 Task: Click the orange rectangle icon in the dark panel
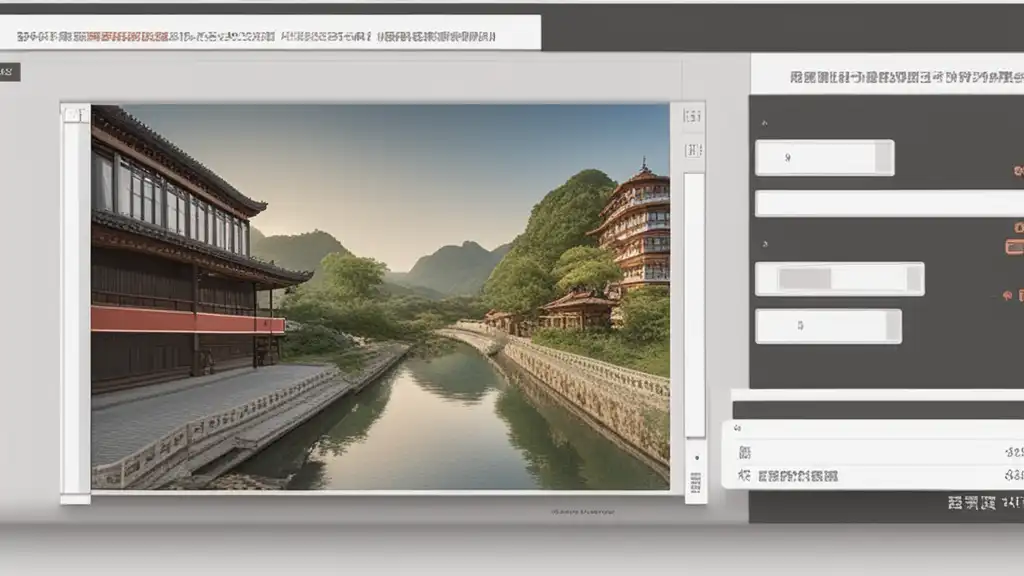click(x=1014, y=247)
